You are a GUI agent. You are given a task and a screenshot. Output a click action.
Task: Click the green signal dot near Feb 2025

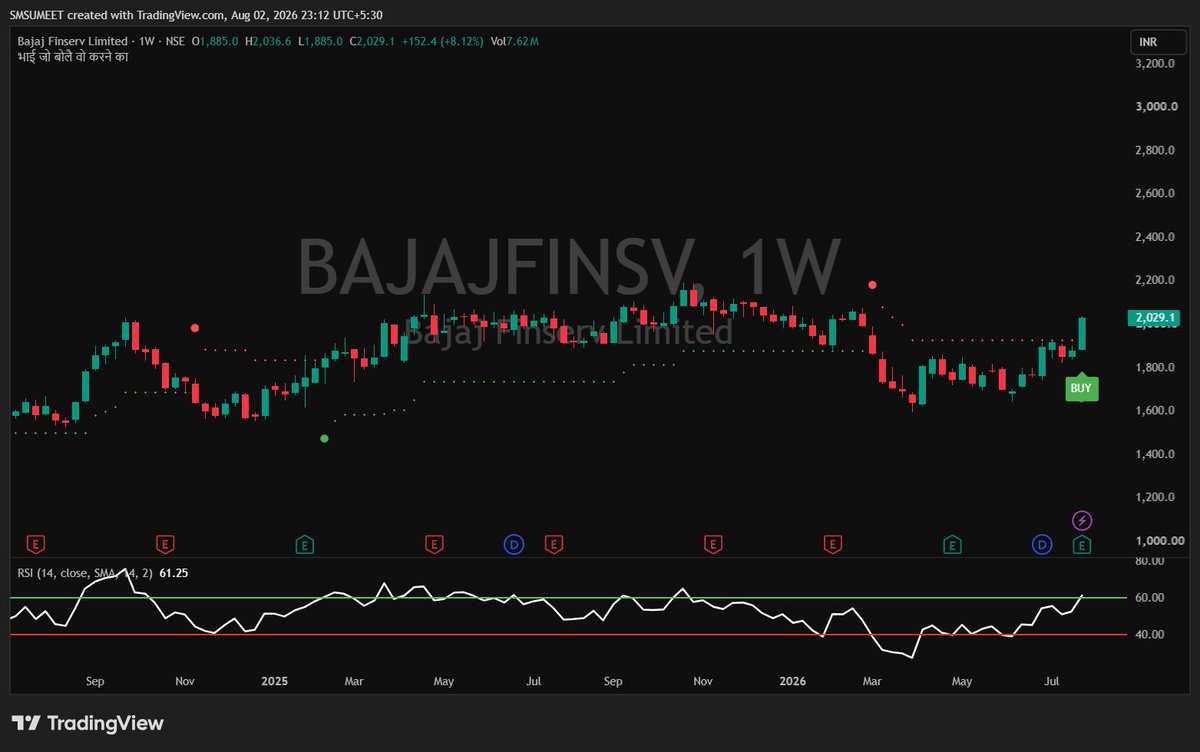[324, 438]
